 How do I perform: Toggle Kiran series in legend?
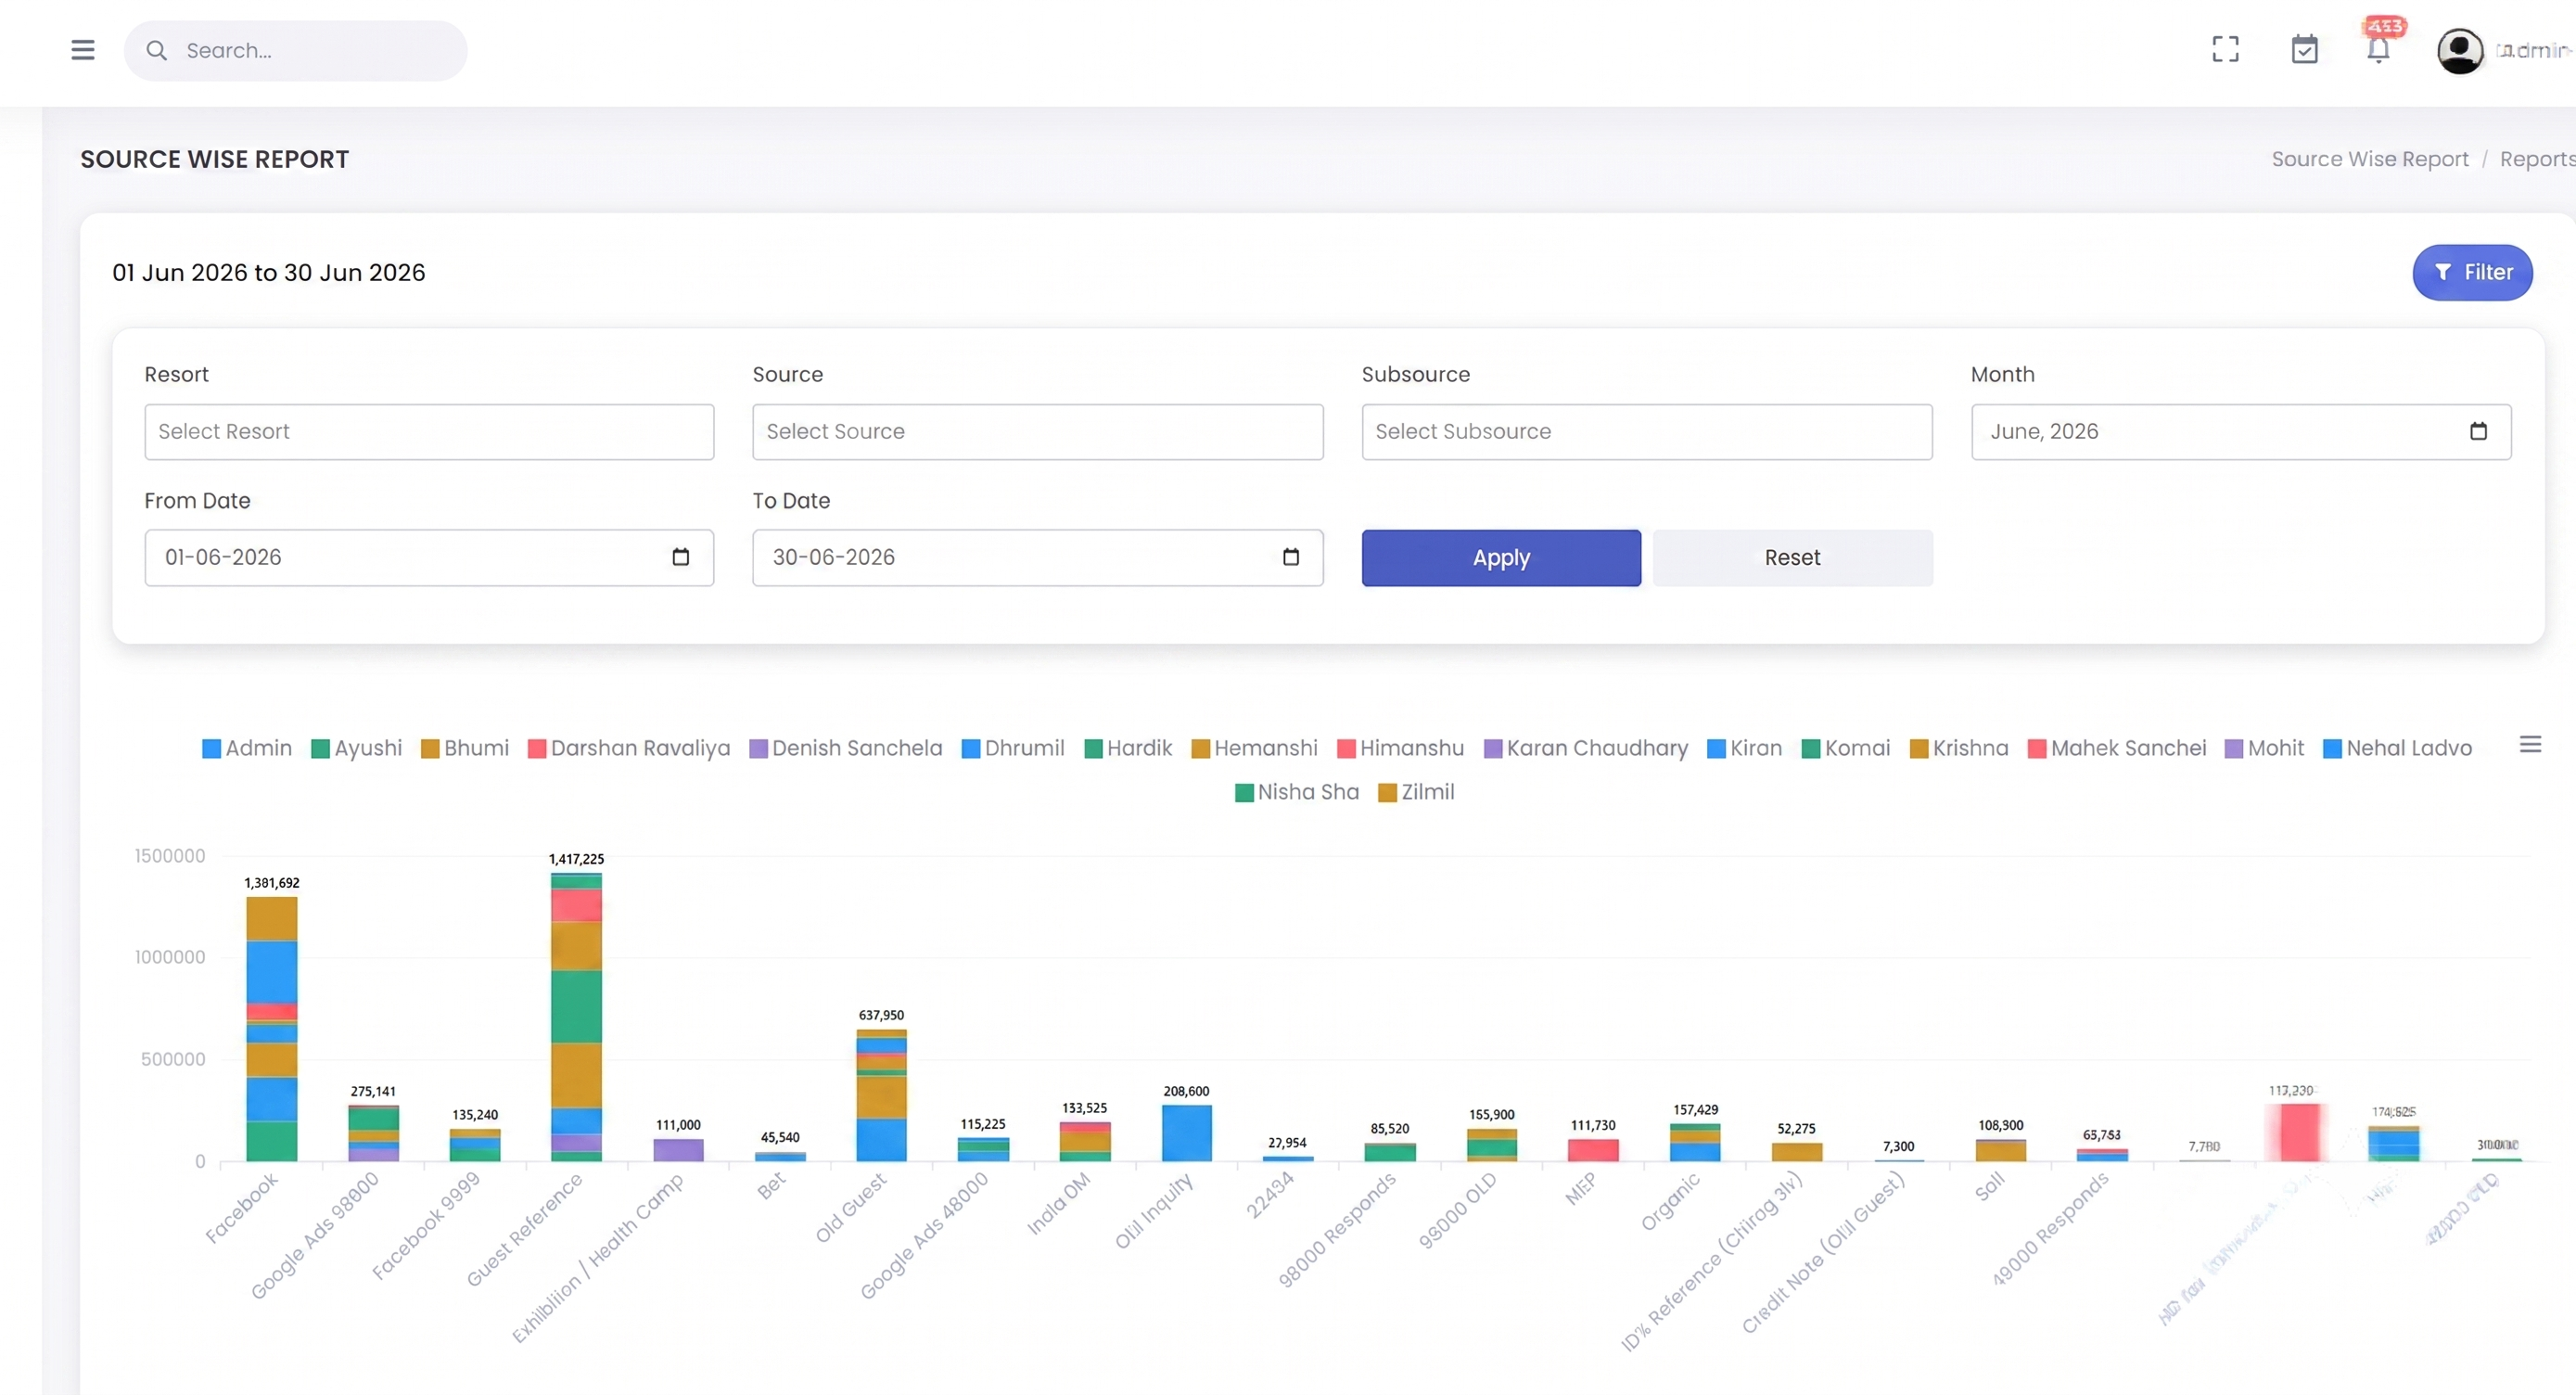(1745, 748)
